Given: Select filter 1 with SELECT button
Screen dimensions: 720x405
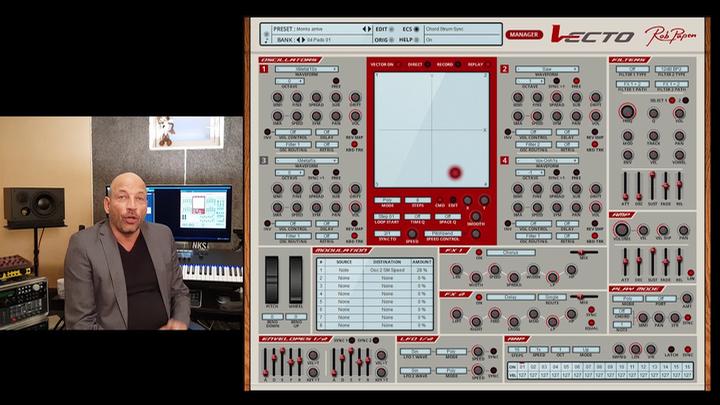Looking at the screenshot, I should [x=672, y=100].
